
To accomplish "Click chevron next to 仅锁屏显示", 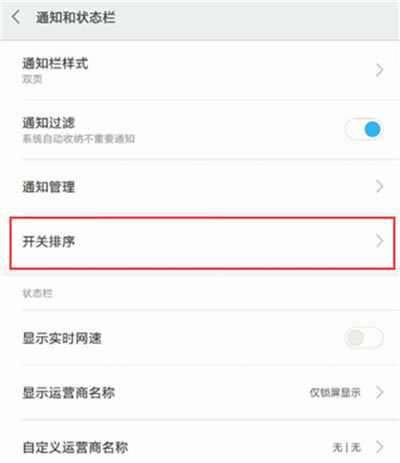I will (379, 392).
